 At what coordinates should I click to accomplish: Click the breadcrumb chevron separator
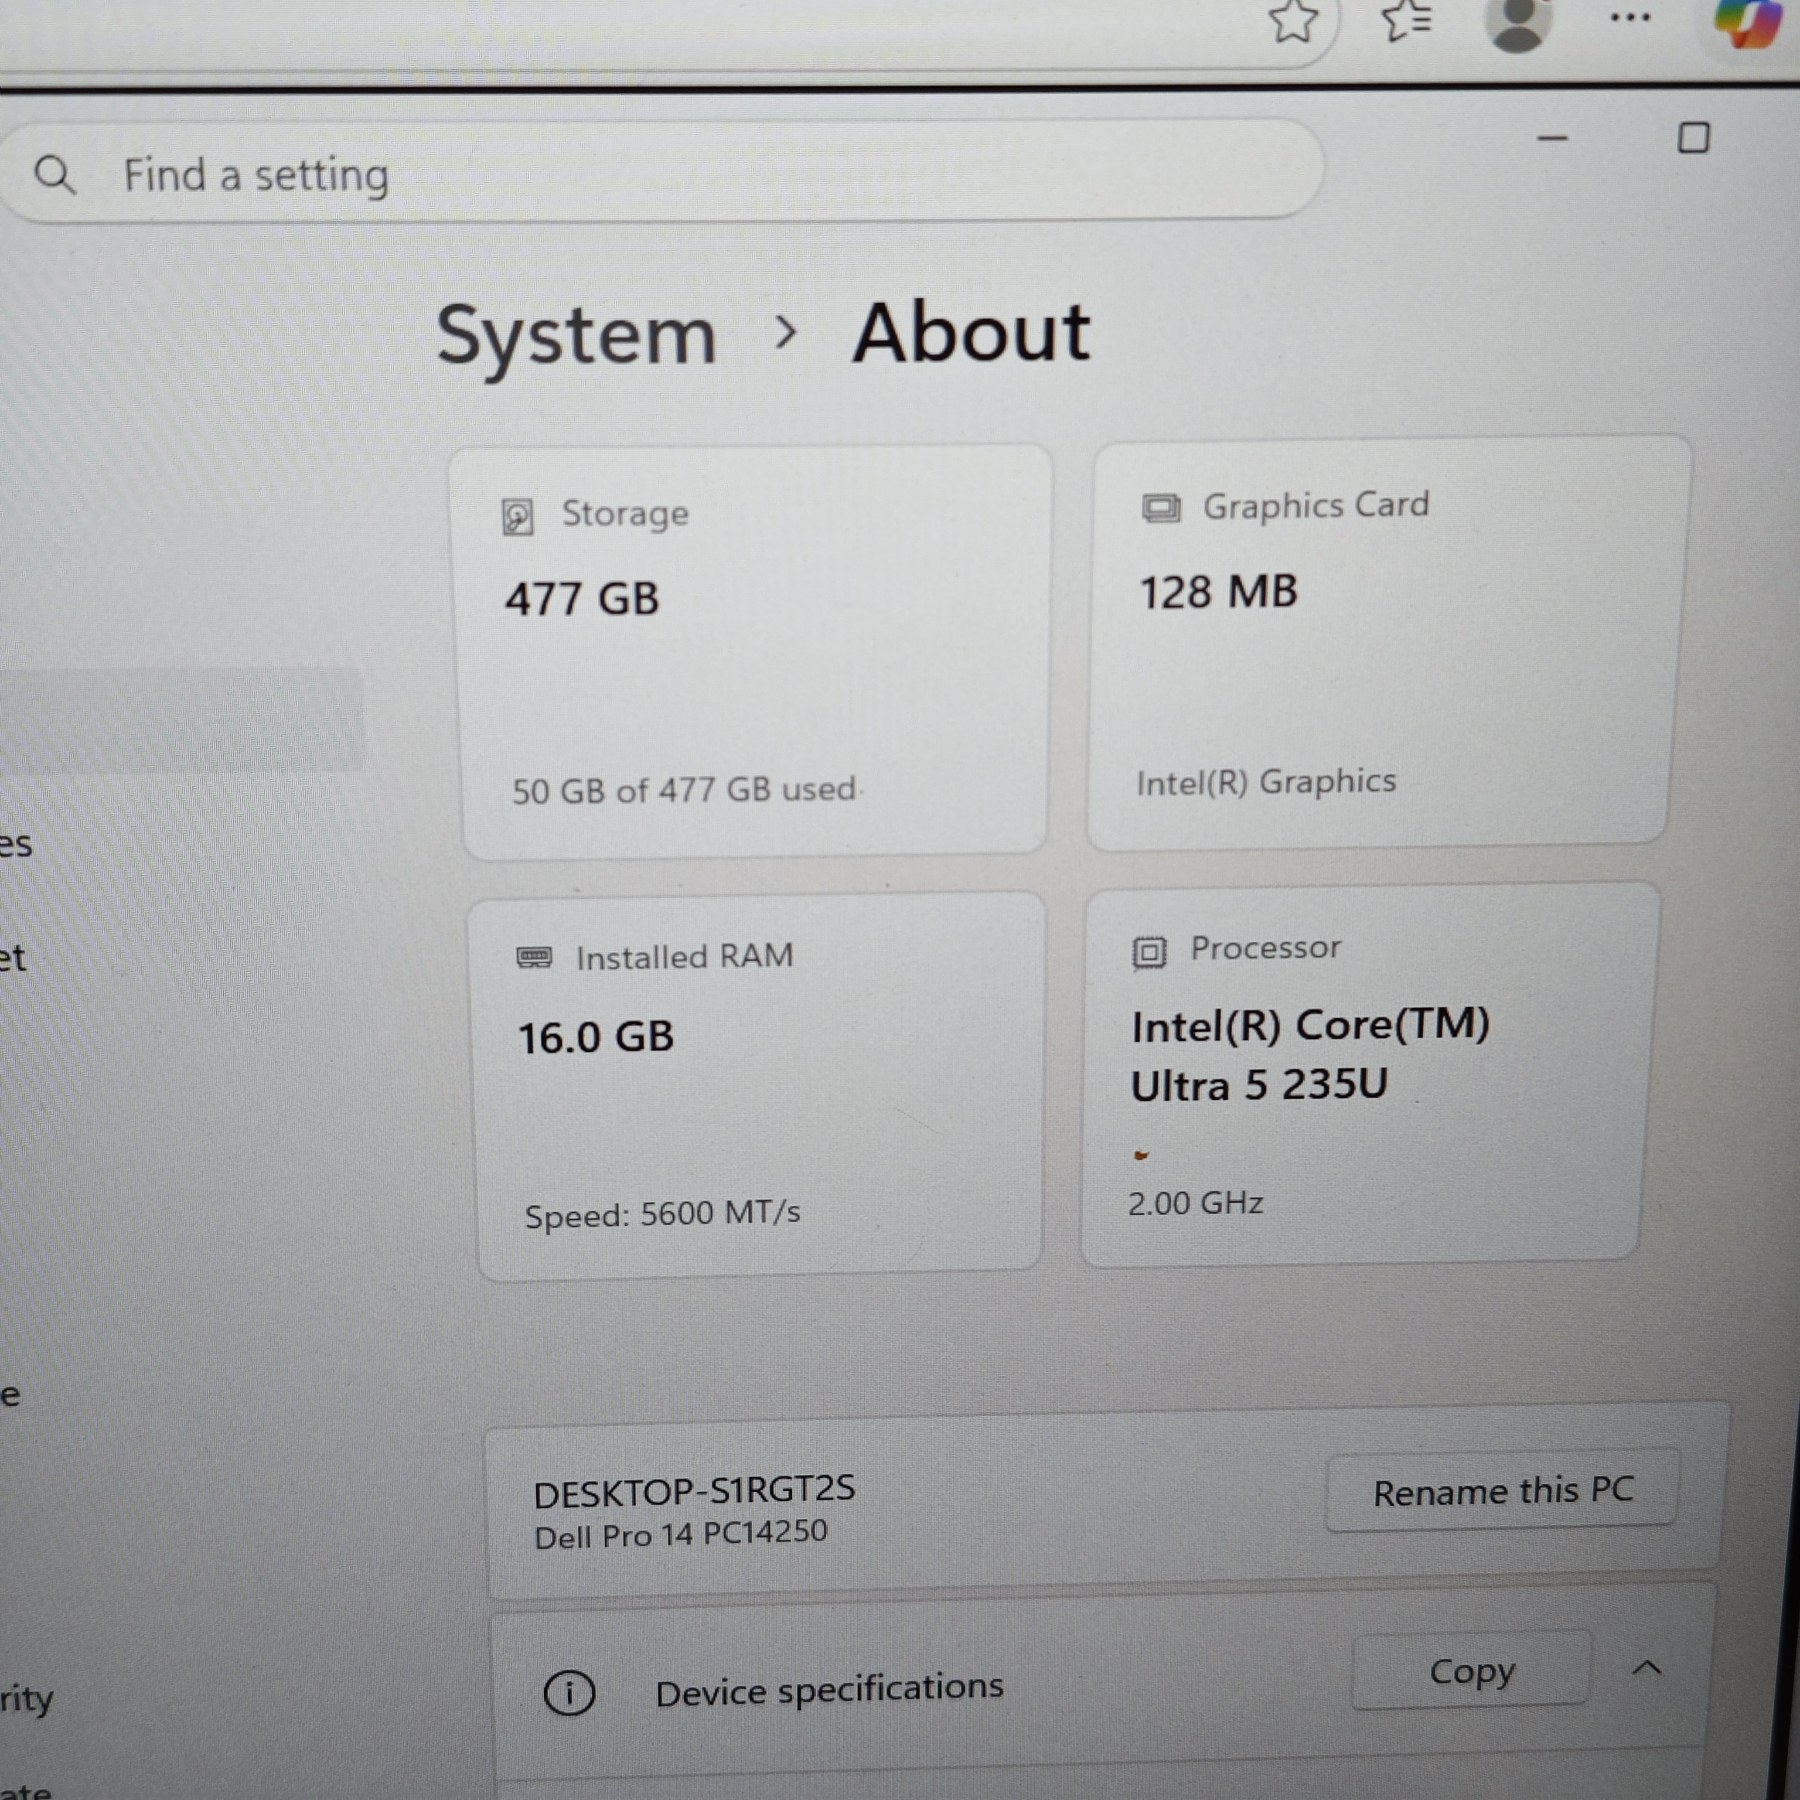[786, 333]
